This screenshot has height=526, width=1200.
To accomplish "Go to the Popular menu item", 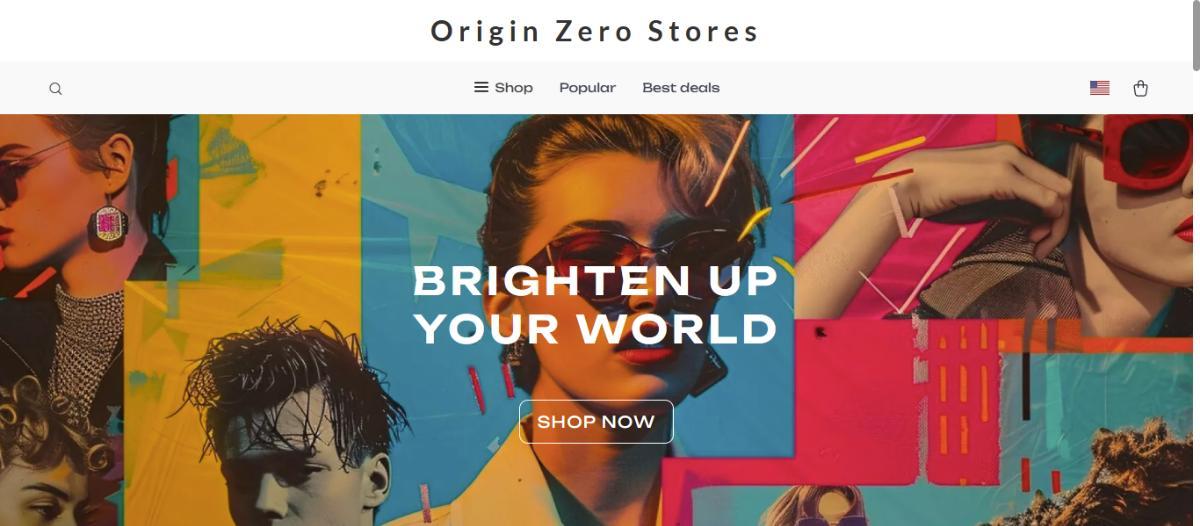I will point(588,87).
